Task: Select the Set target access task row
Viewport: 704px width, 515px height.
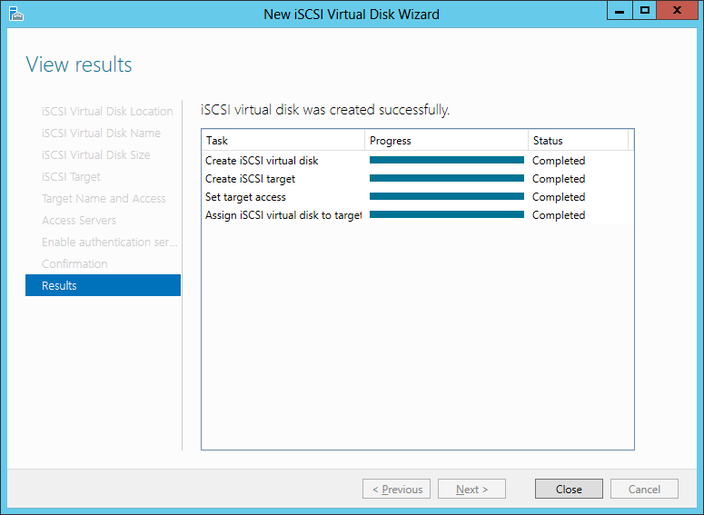Action: [246, 197]
